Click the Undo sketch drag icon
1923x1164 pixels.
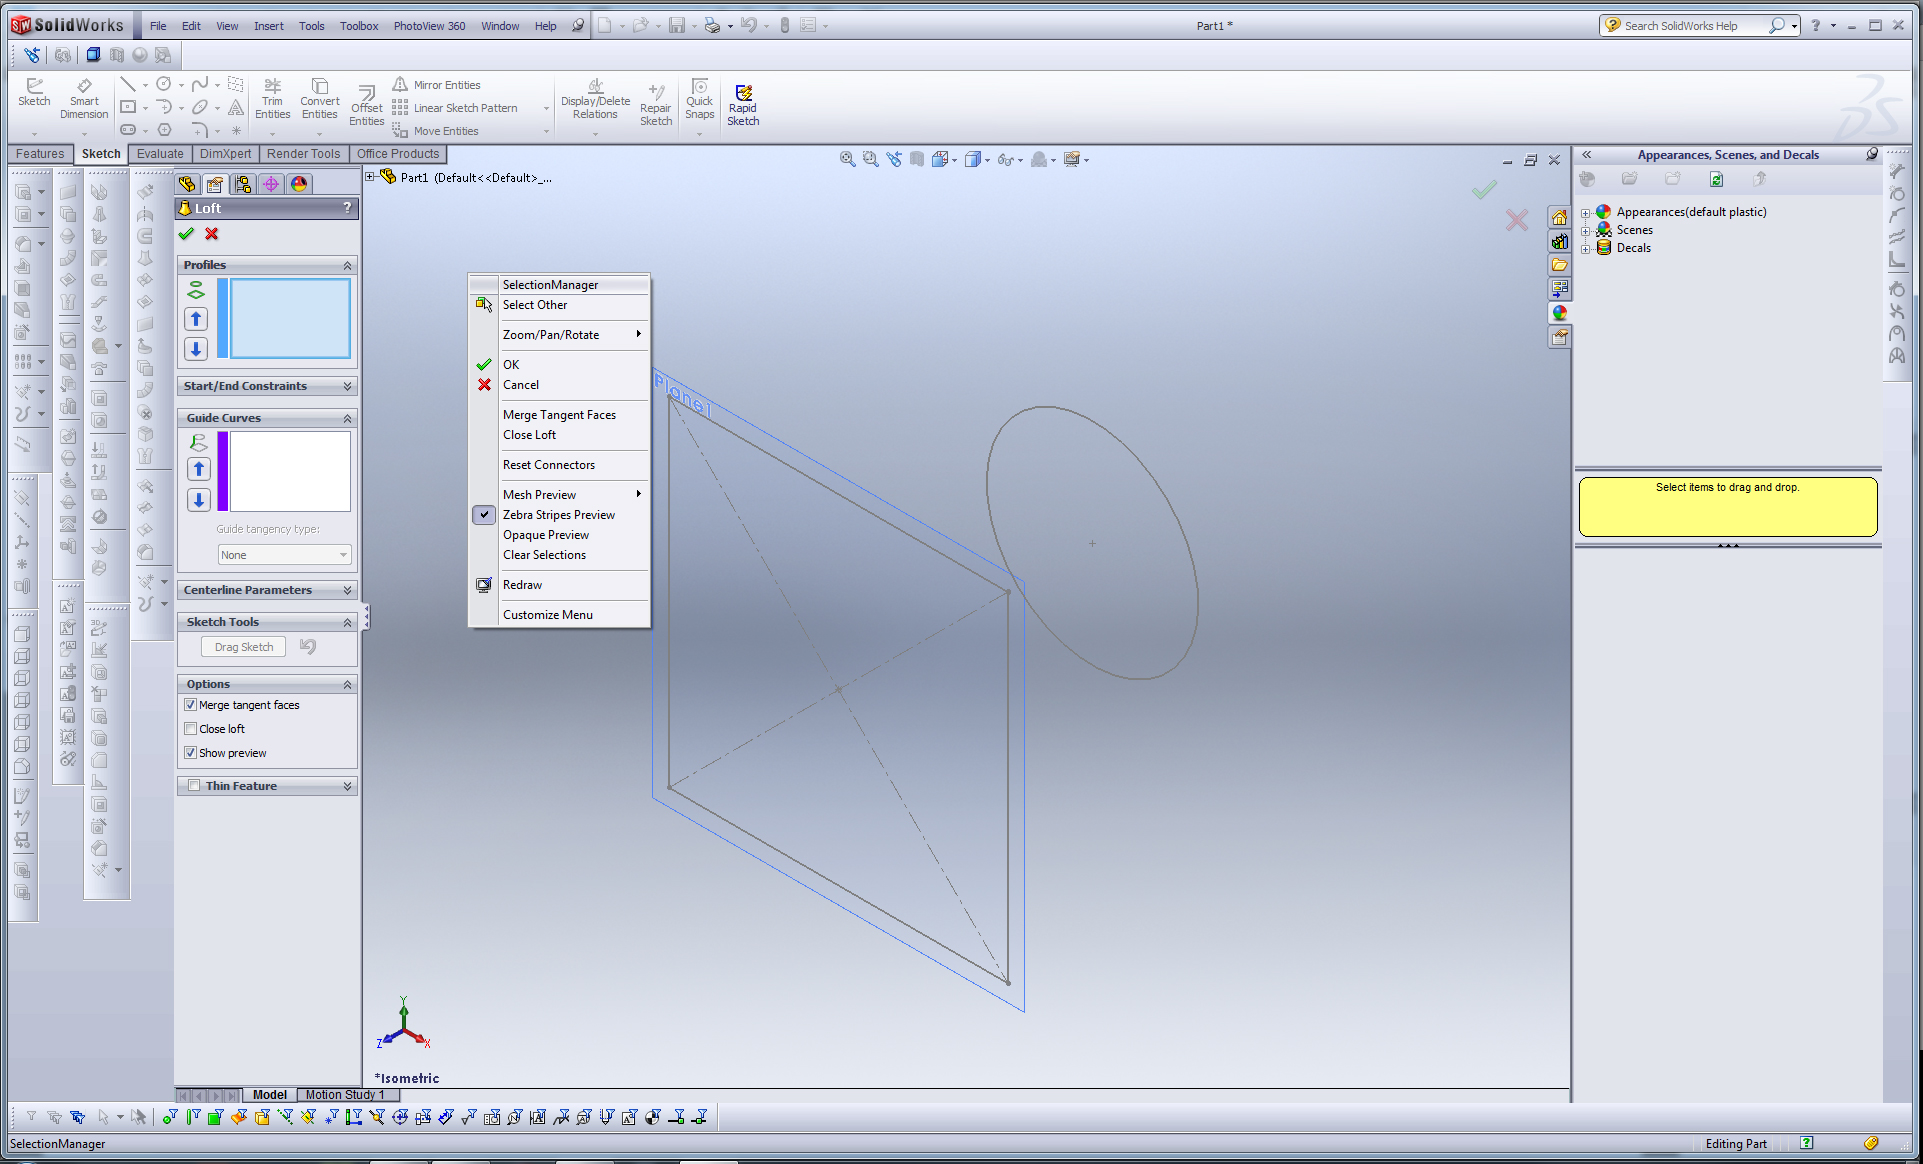(x=308, y=647)
